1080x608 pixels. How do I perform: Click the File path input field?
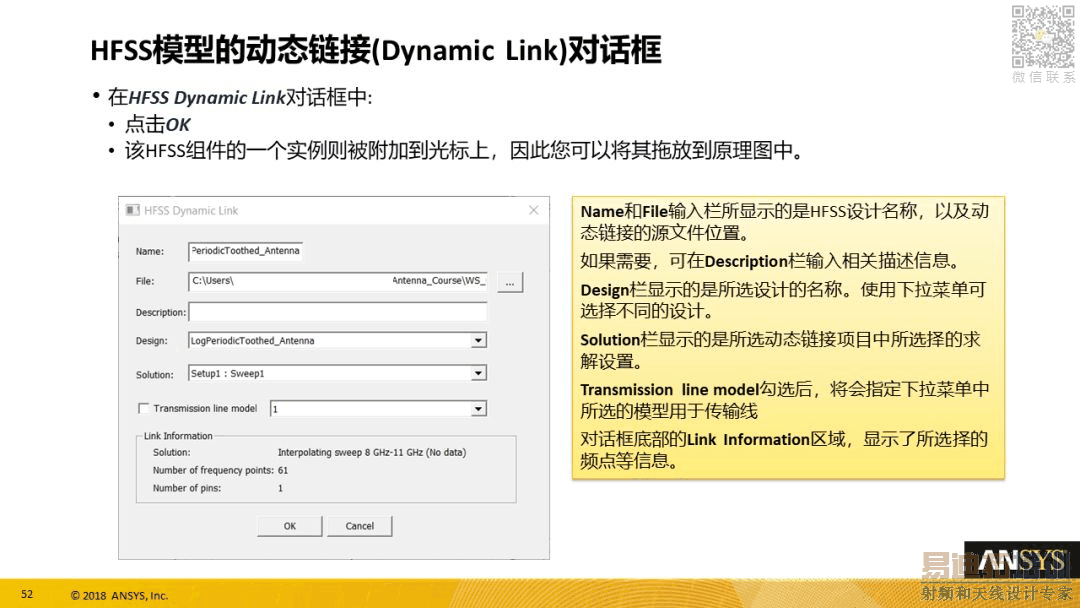coord(338,281)
